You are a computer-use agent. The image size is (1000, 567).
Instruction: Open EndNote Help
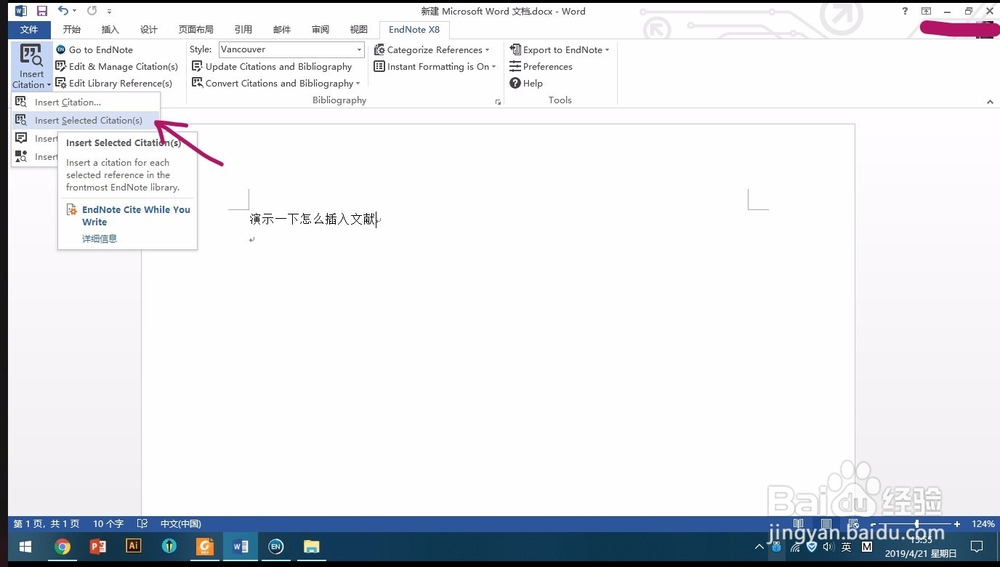click(x=526, y=83)
